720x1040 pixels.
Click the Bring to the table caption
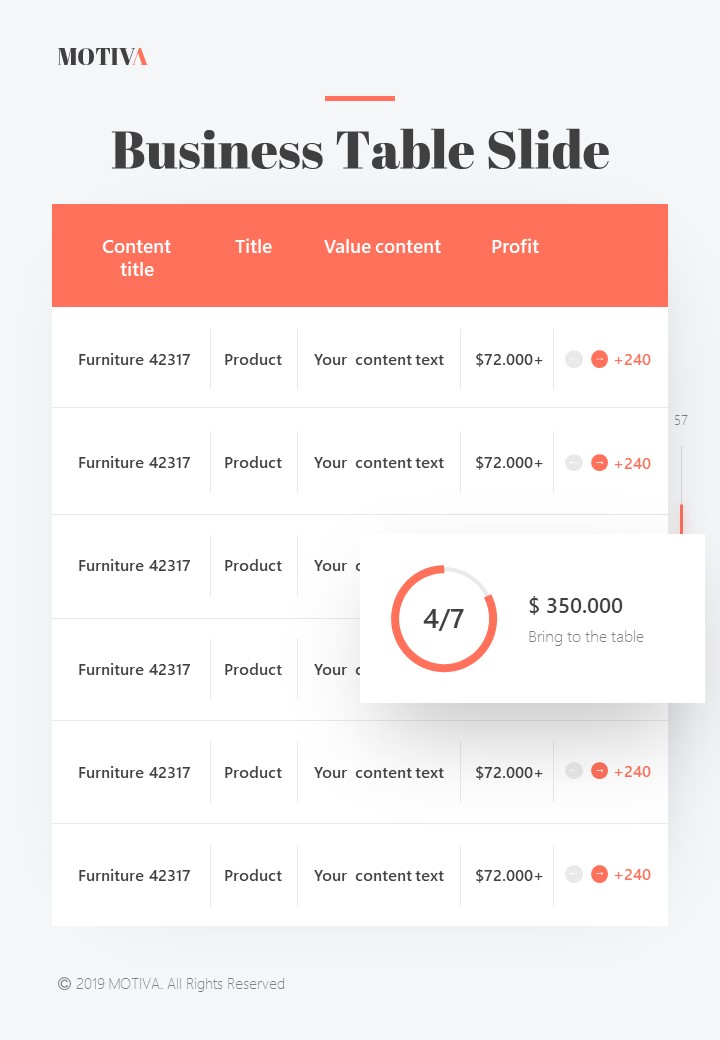coord(586,637)
